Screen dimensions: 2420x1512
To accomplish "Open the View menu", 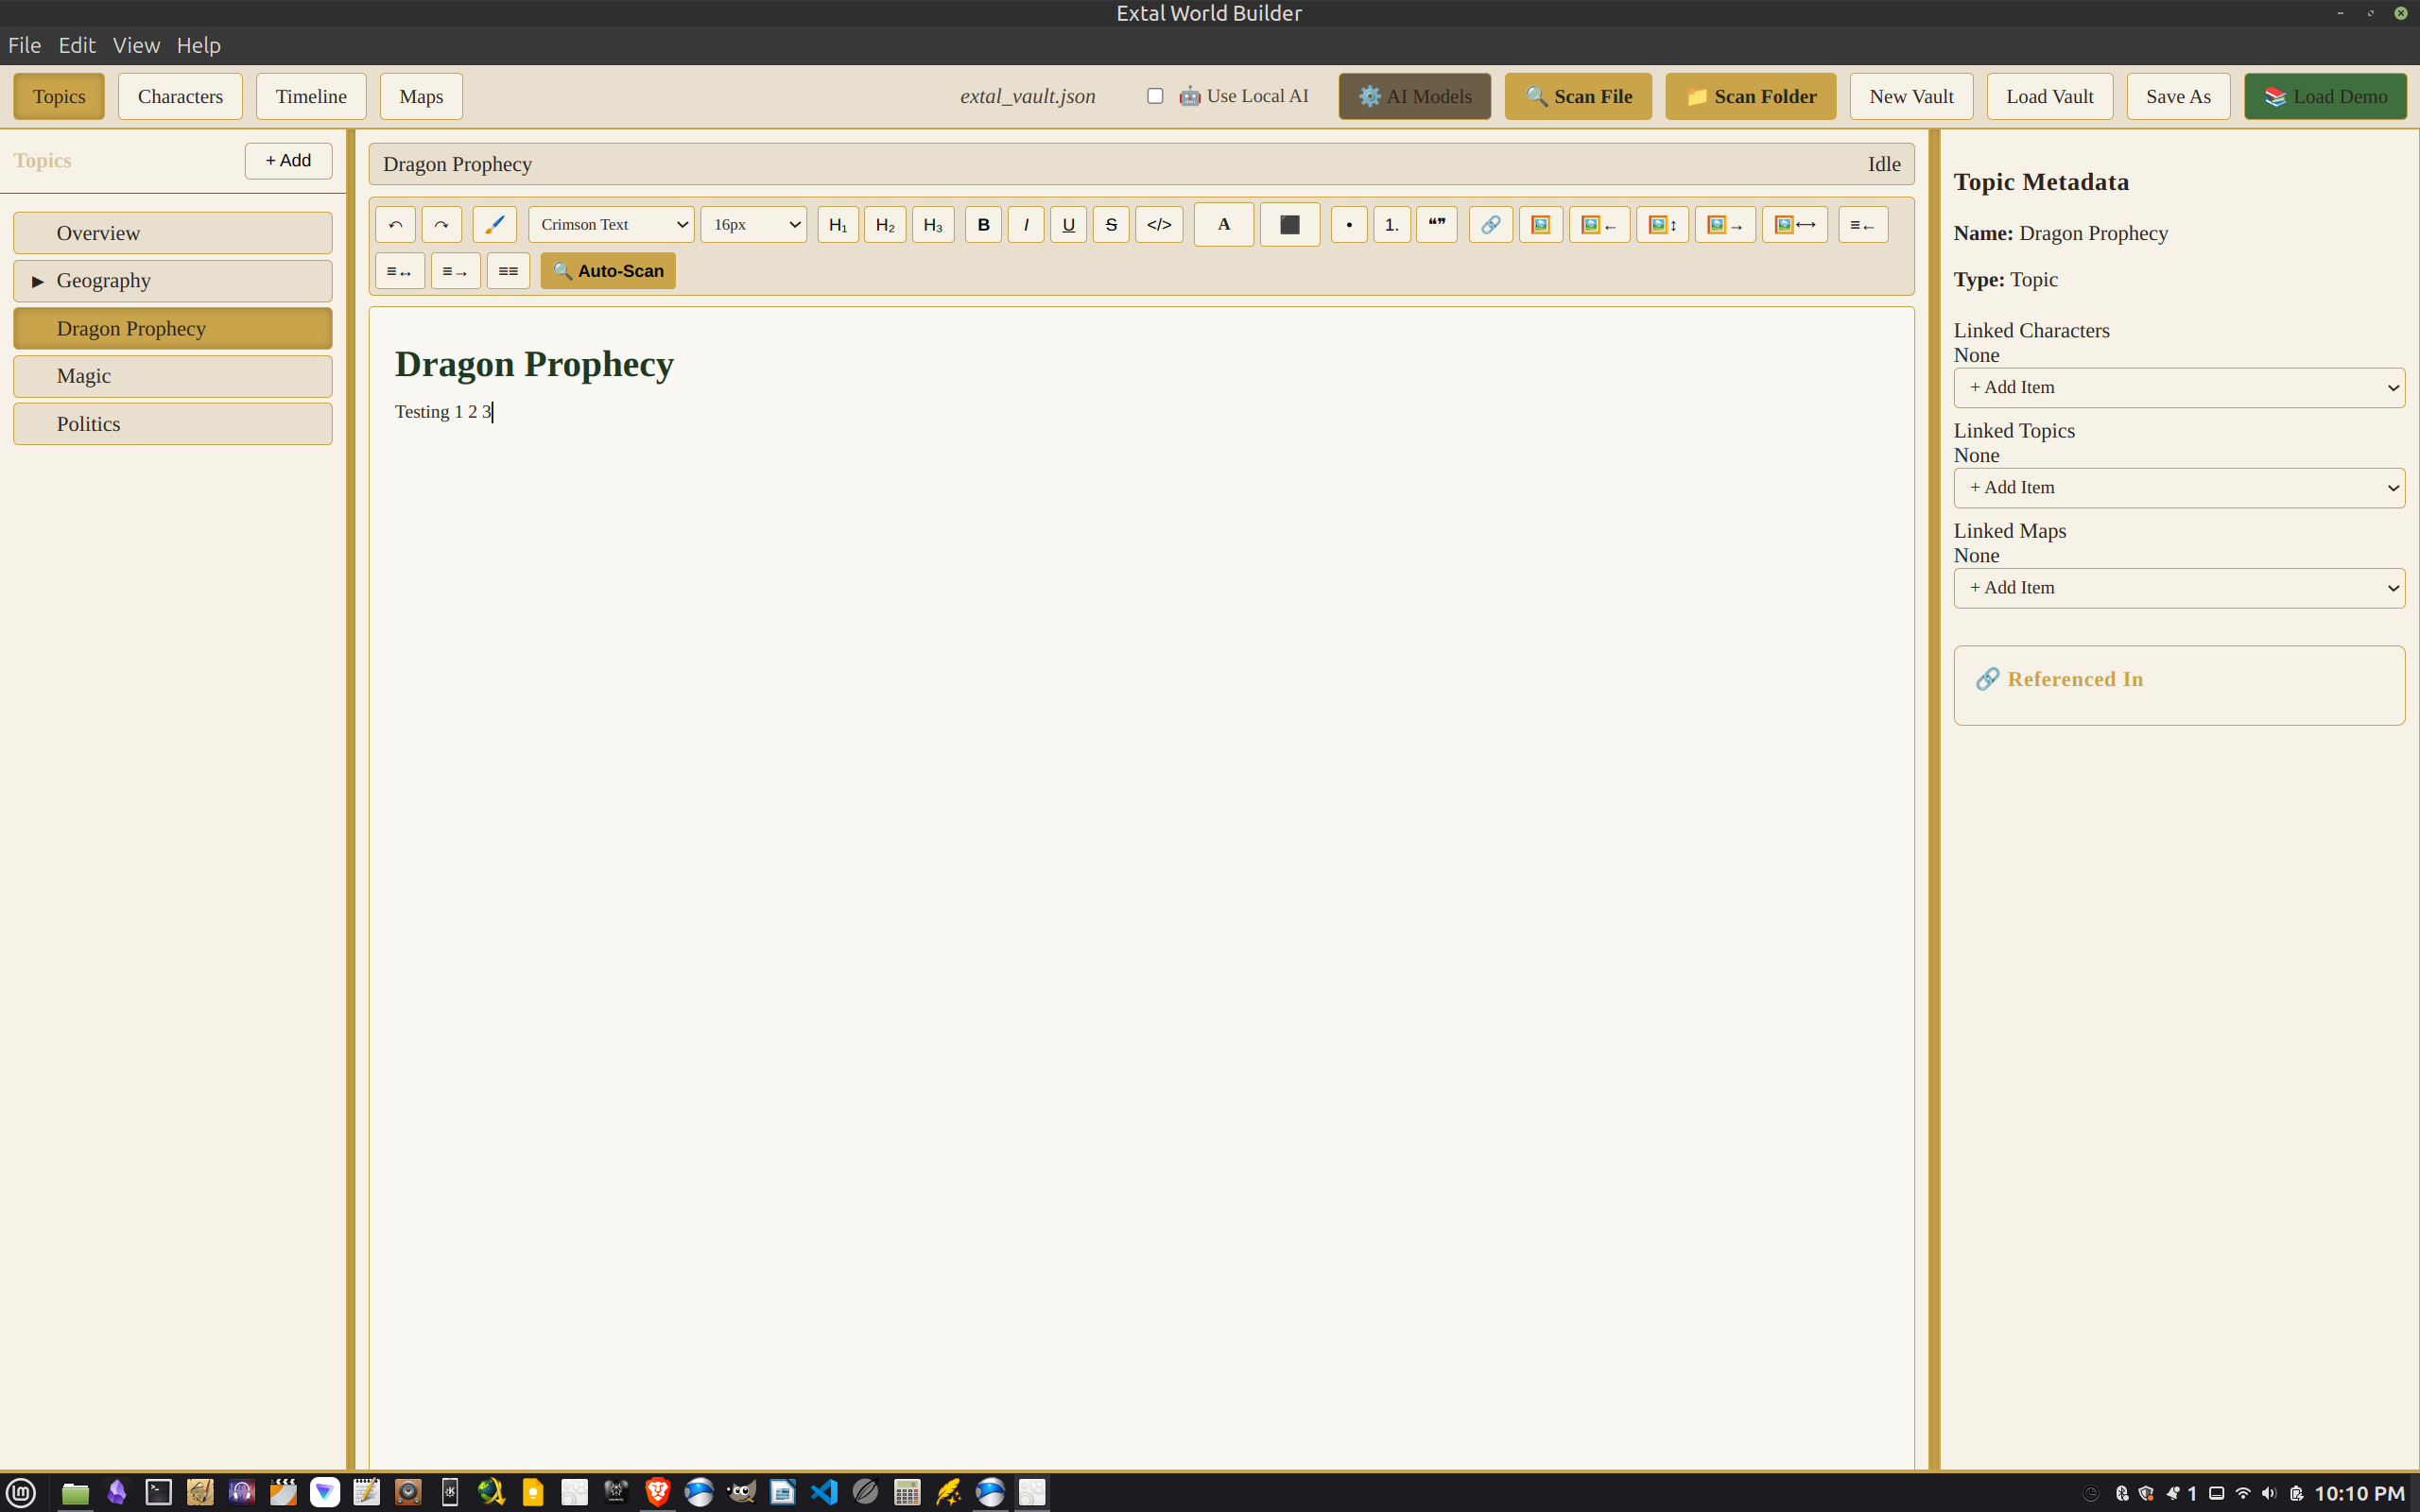I will 136,45.
